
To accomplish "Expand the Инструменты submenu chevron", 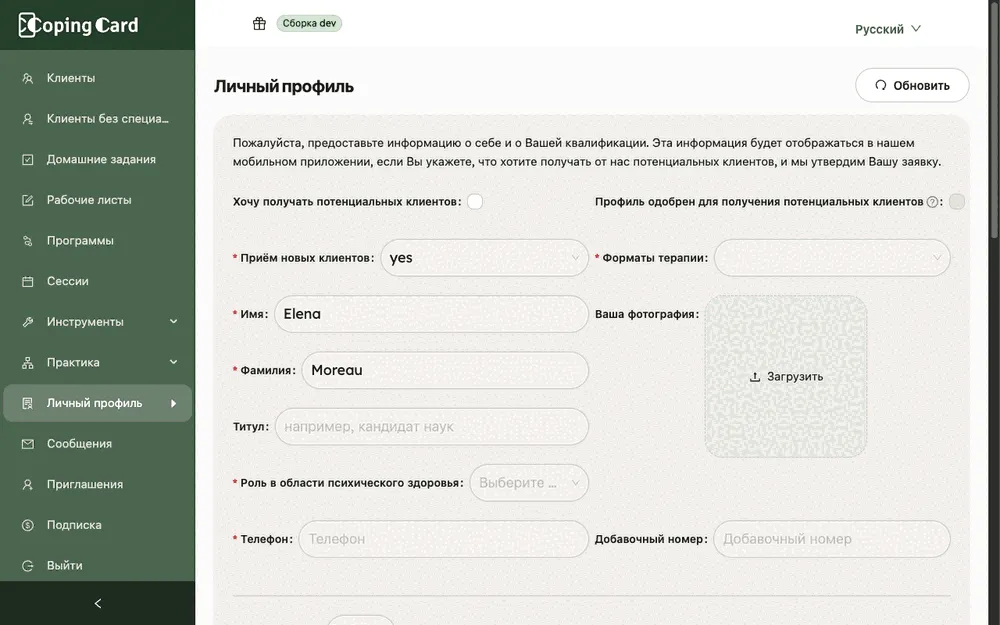I will pos(173,322).
